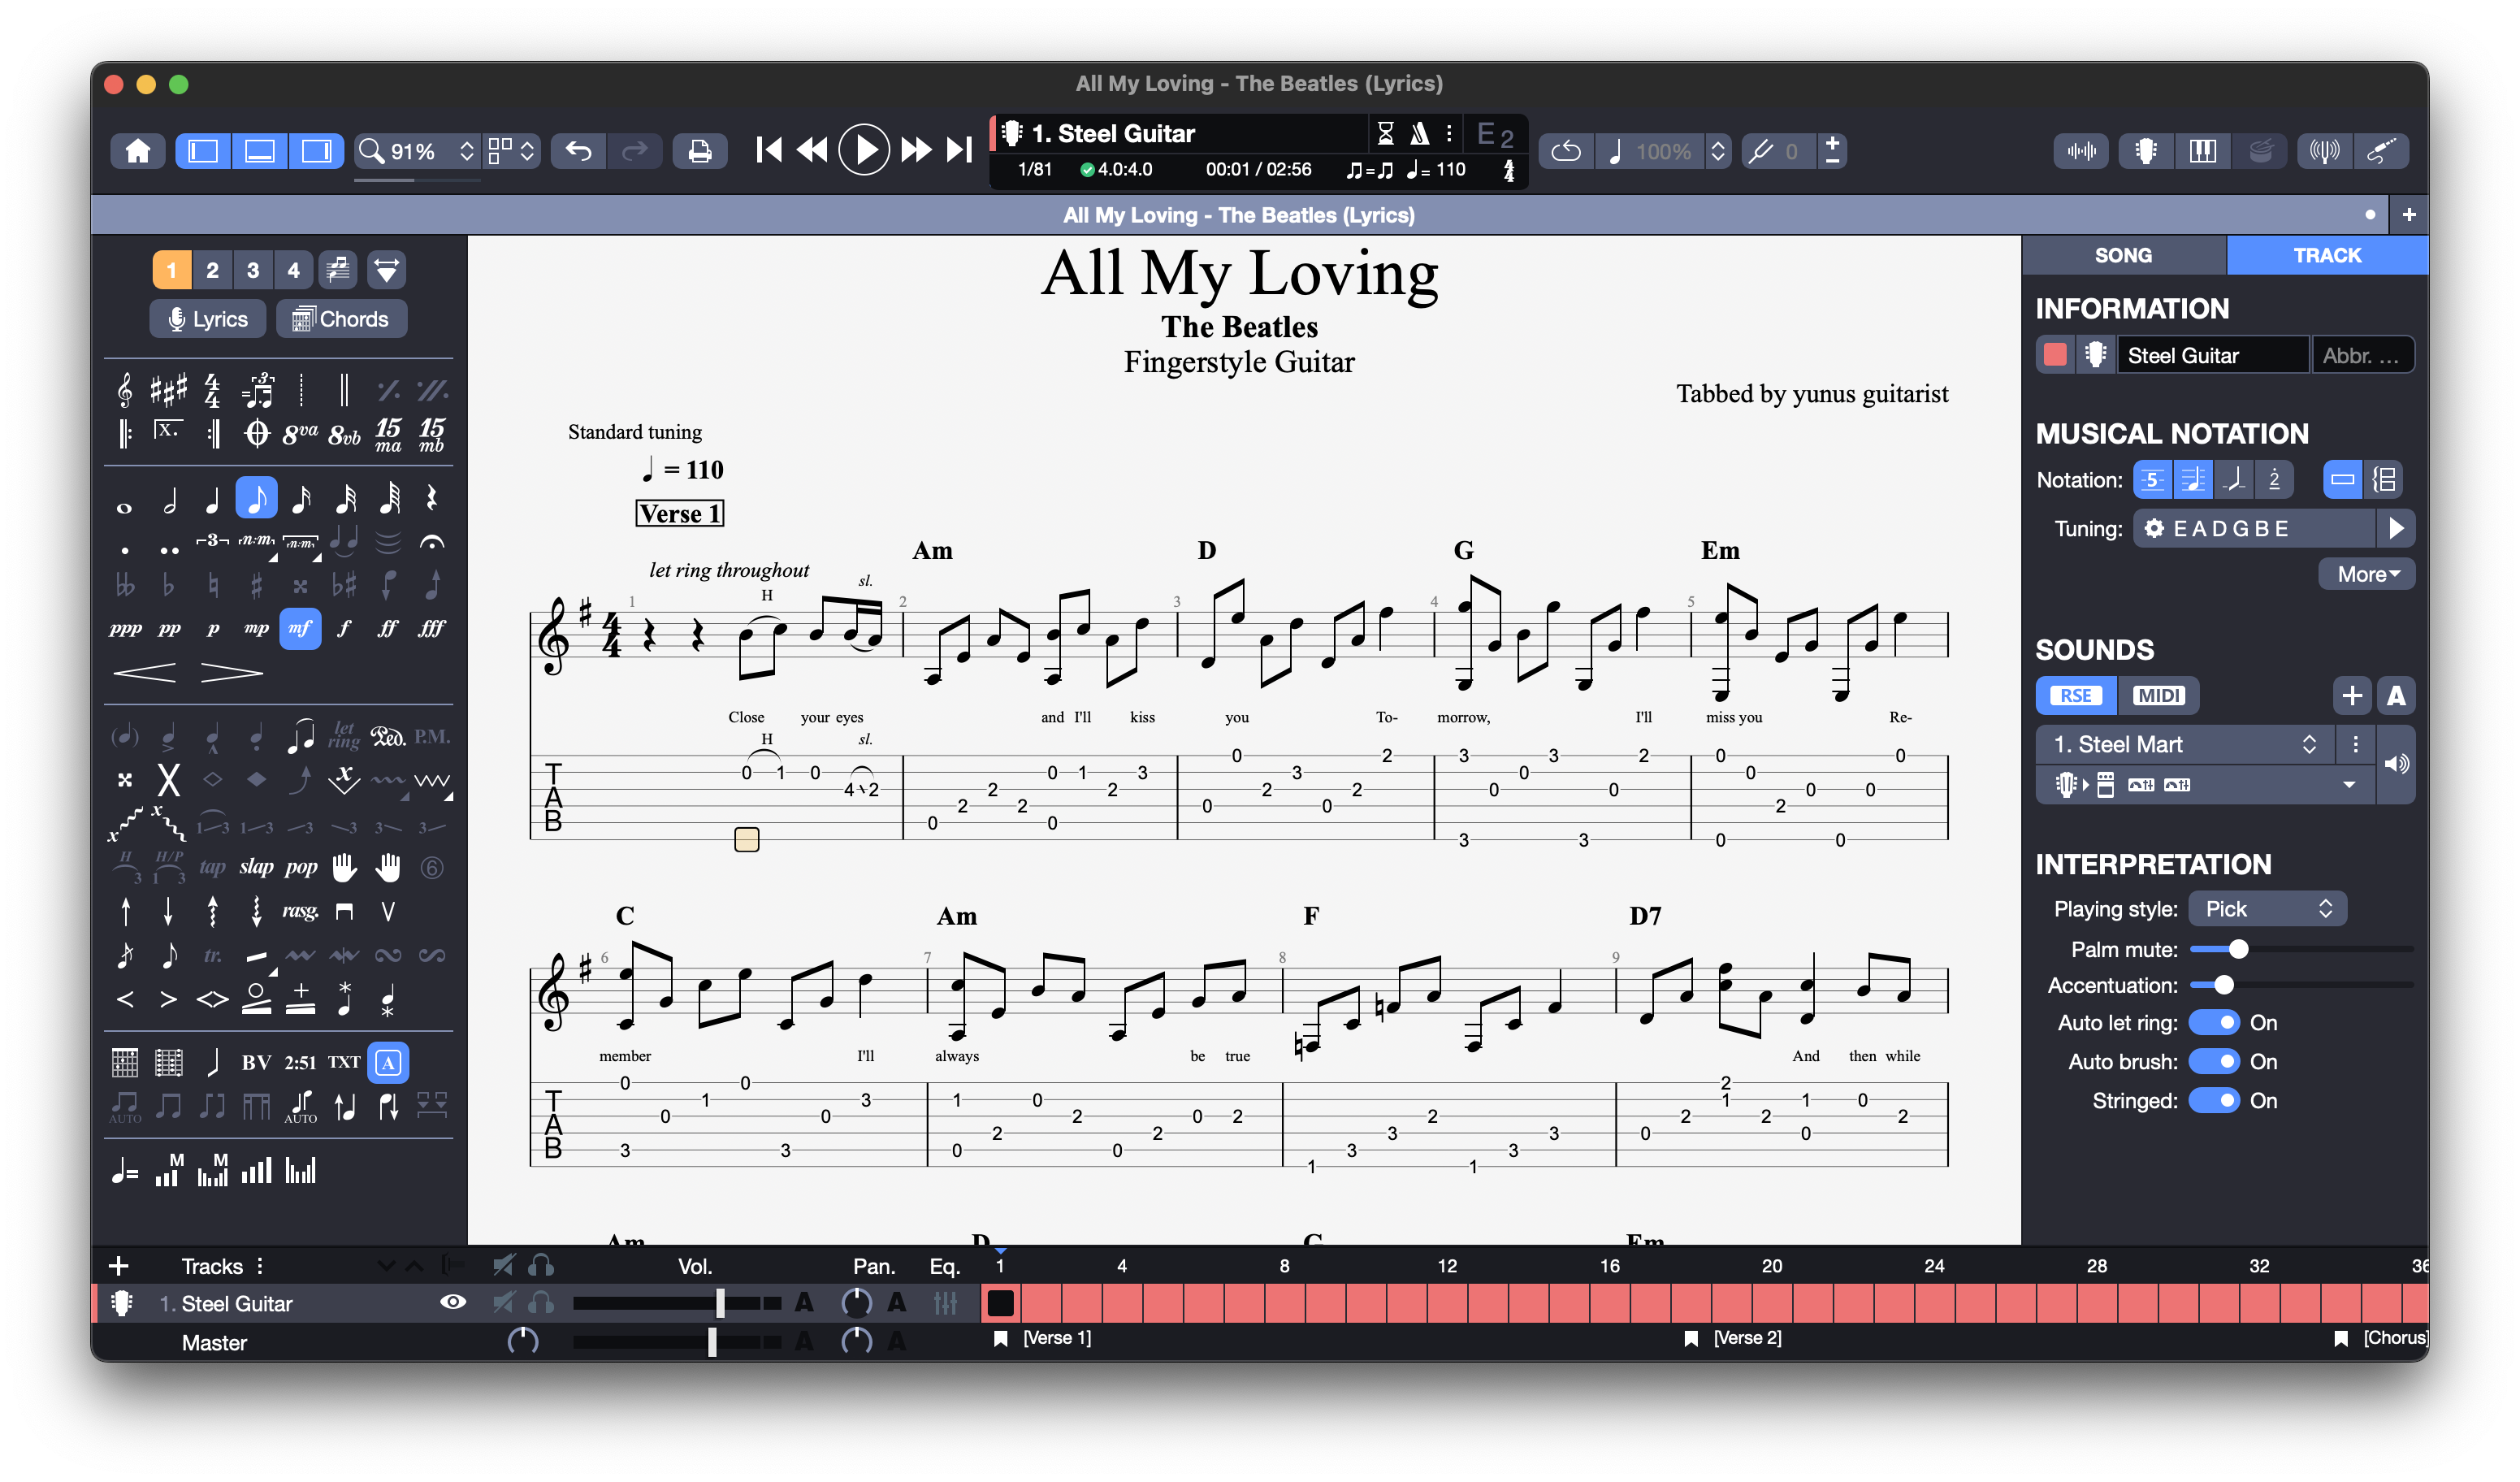This screenshot has width=2520, height=1482.
Task: Toggle the left panel visibility
Action: [204, 151]
